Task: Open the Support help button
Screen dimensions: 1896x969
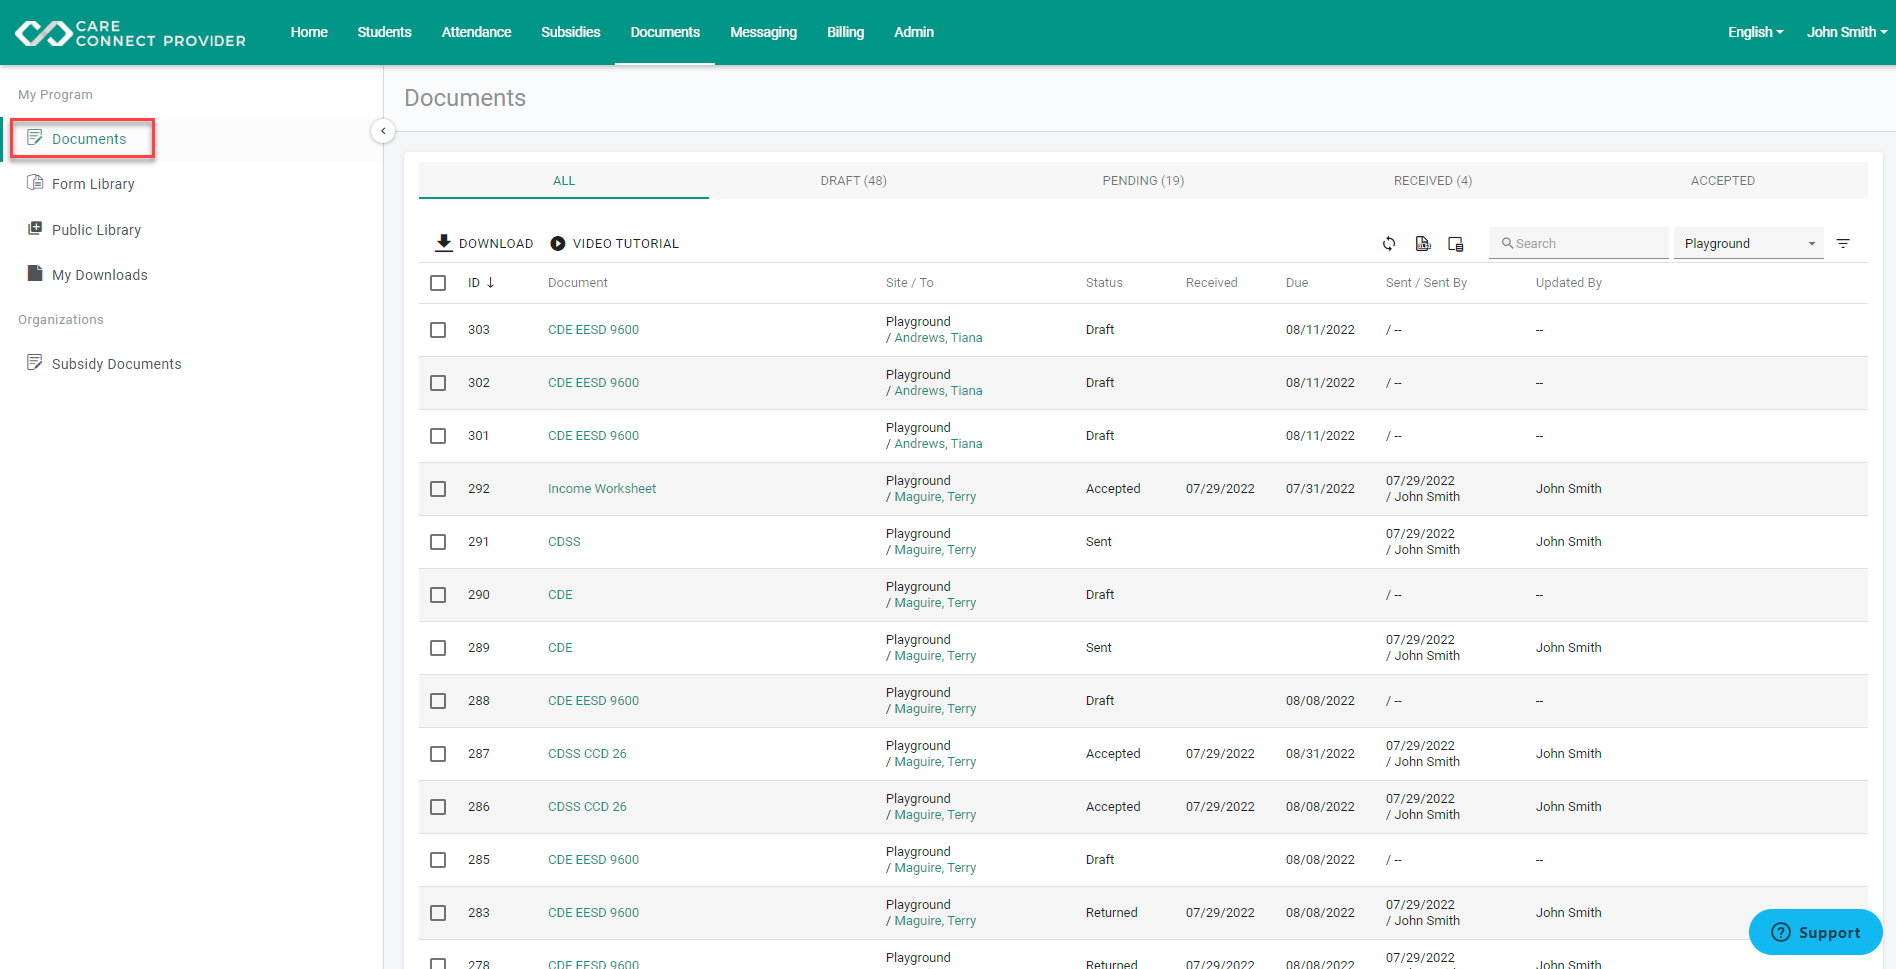Action: 1815,932
